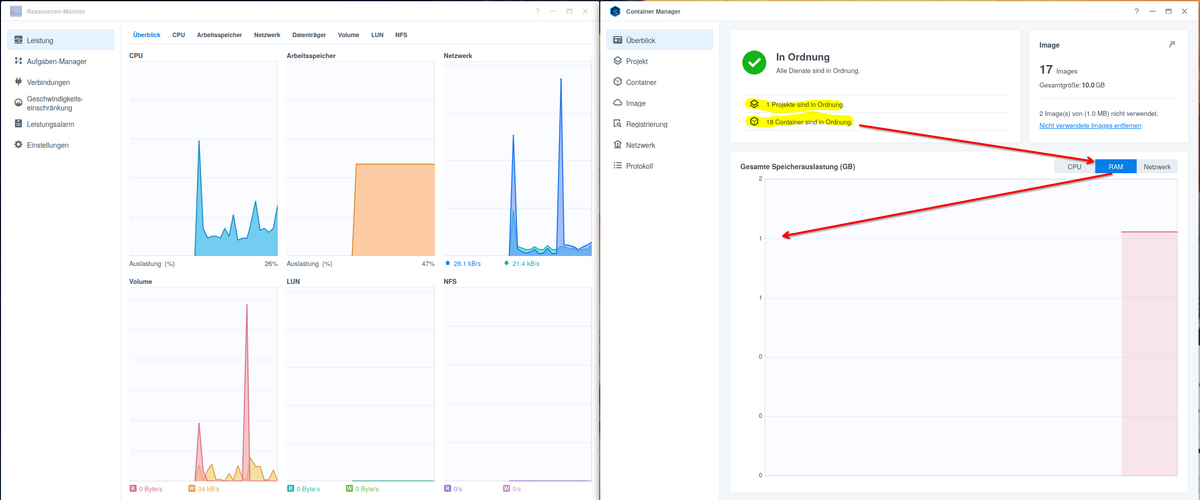Image resolution: width=1200 pixels, height=500 pixels.
Task: Click '18 Container sind in Ordnung' text
Action: coord(809,122)
